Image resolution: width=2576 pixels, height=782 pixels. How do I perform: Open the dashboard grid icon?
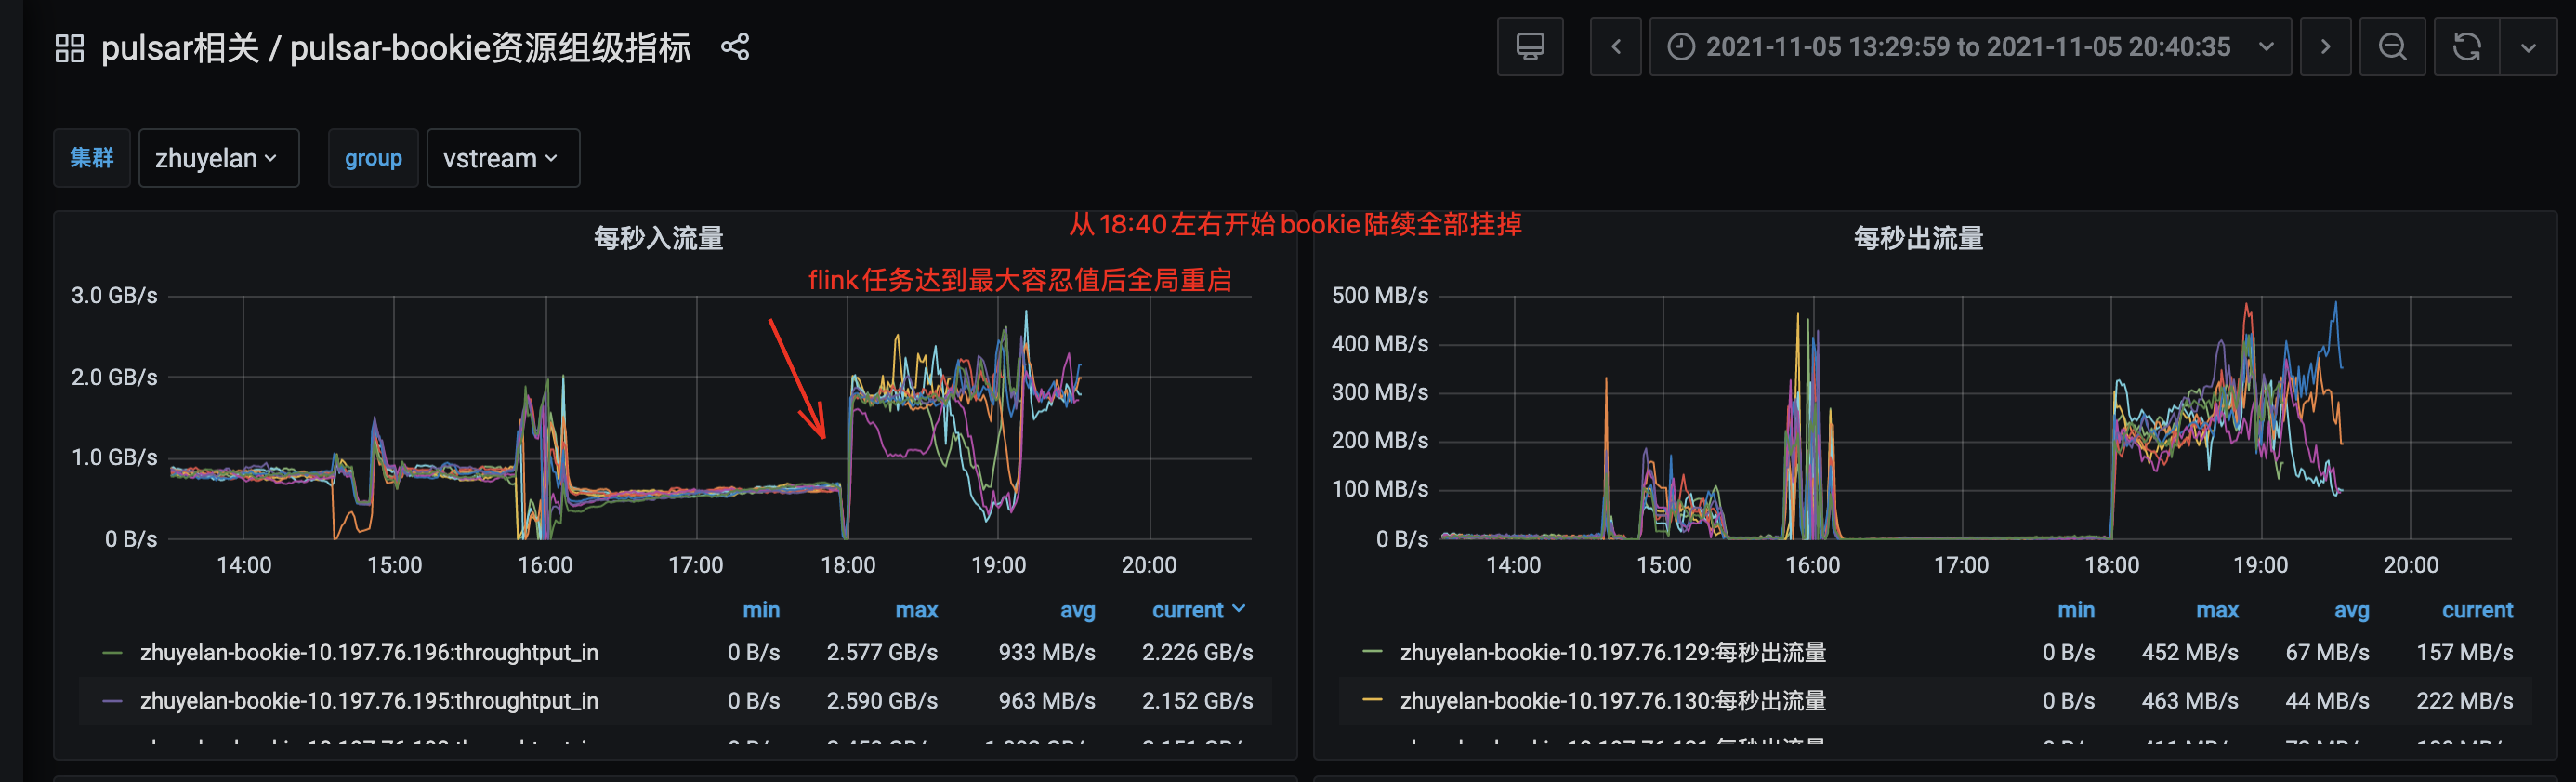click(69, 47)
